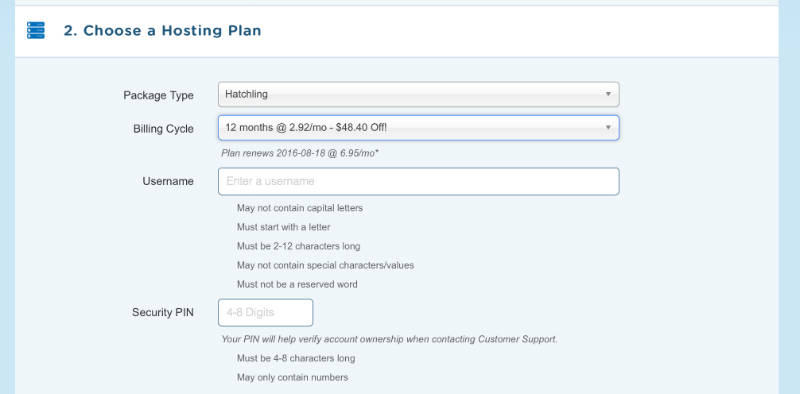Click the Username label
800x394 pixels.
168,181
